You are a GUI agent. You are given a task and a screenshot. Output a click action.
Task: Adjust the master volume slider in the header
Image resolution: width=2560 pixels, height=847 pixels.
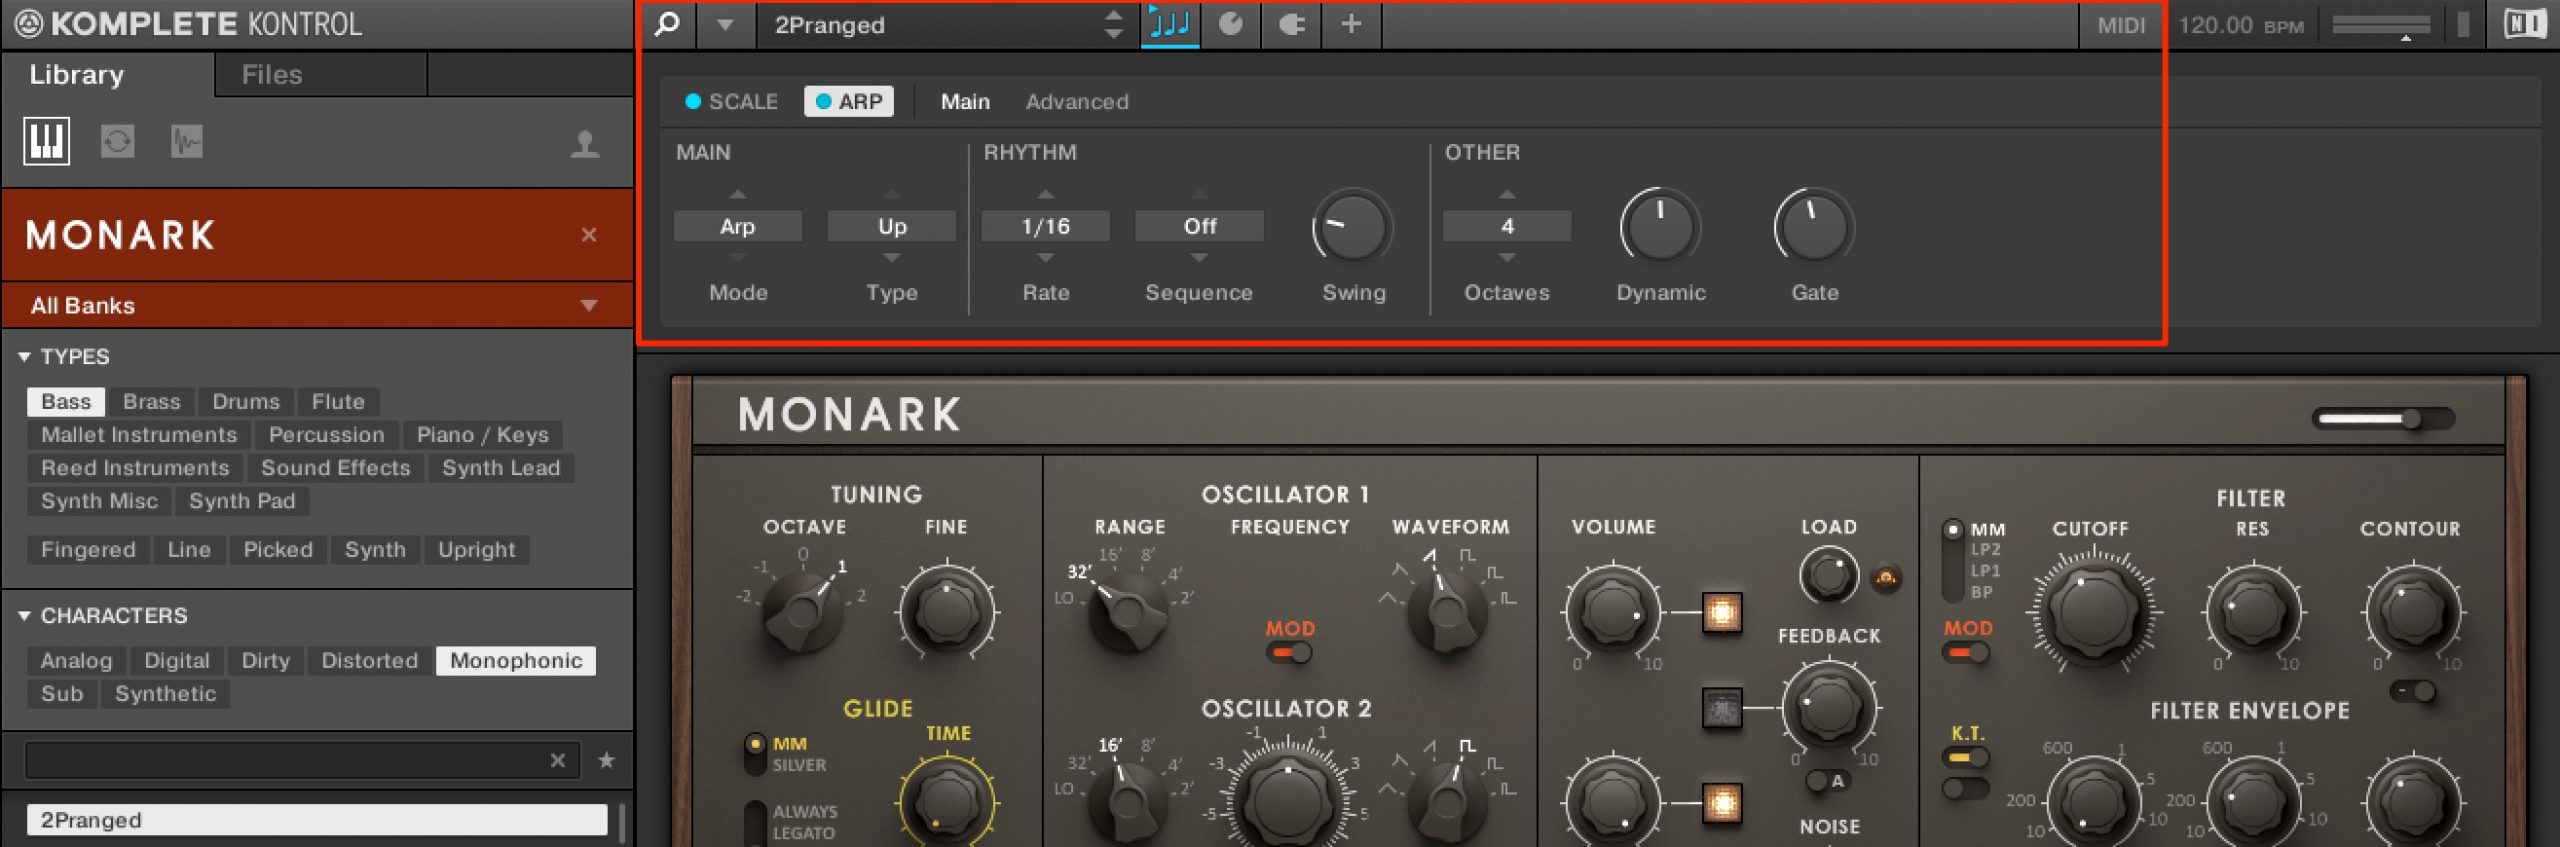point(2381,25)
